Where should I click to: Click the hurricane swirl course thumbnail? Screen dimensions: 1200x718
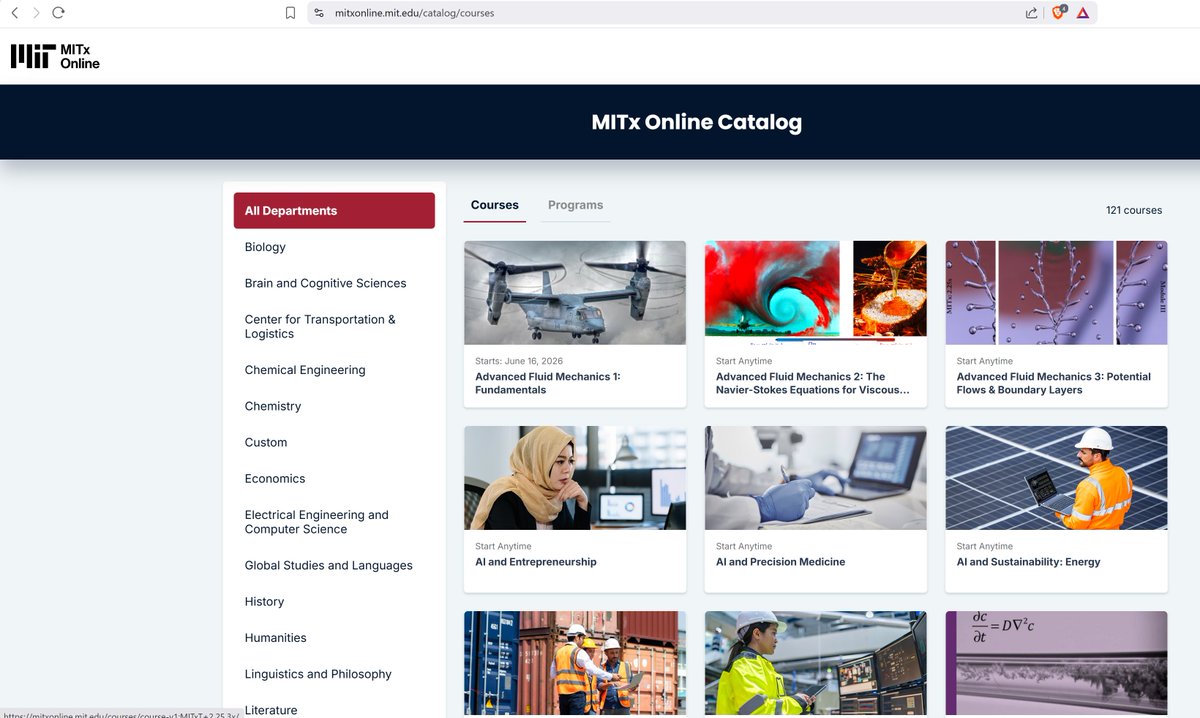(816, 293)
